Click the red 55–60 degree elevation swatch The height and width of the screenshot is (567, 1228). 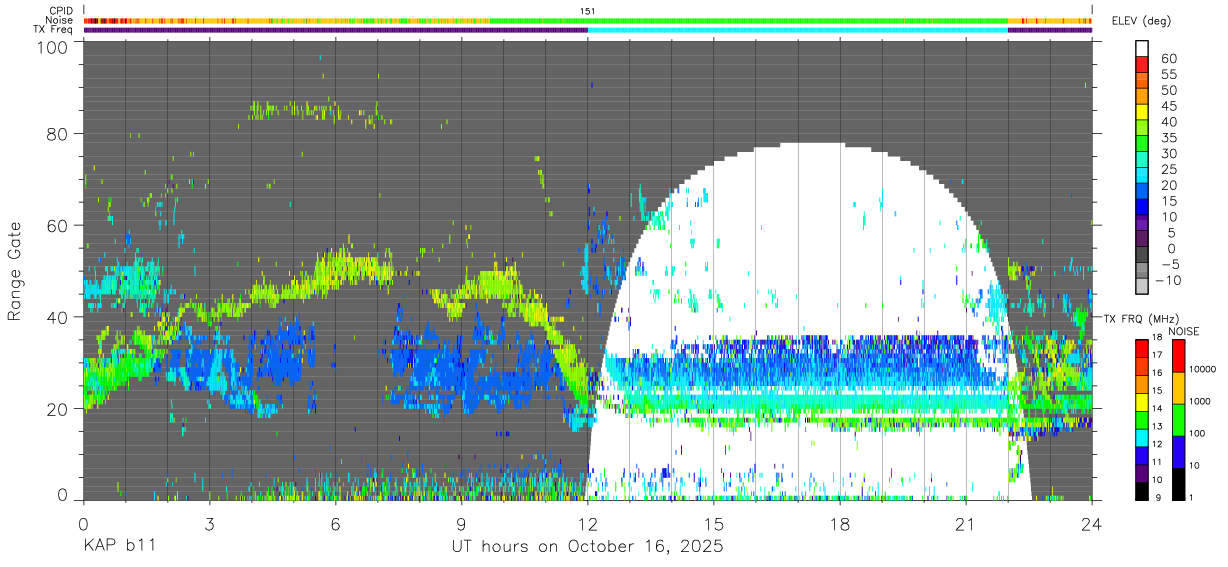(1142, 64)
